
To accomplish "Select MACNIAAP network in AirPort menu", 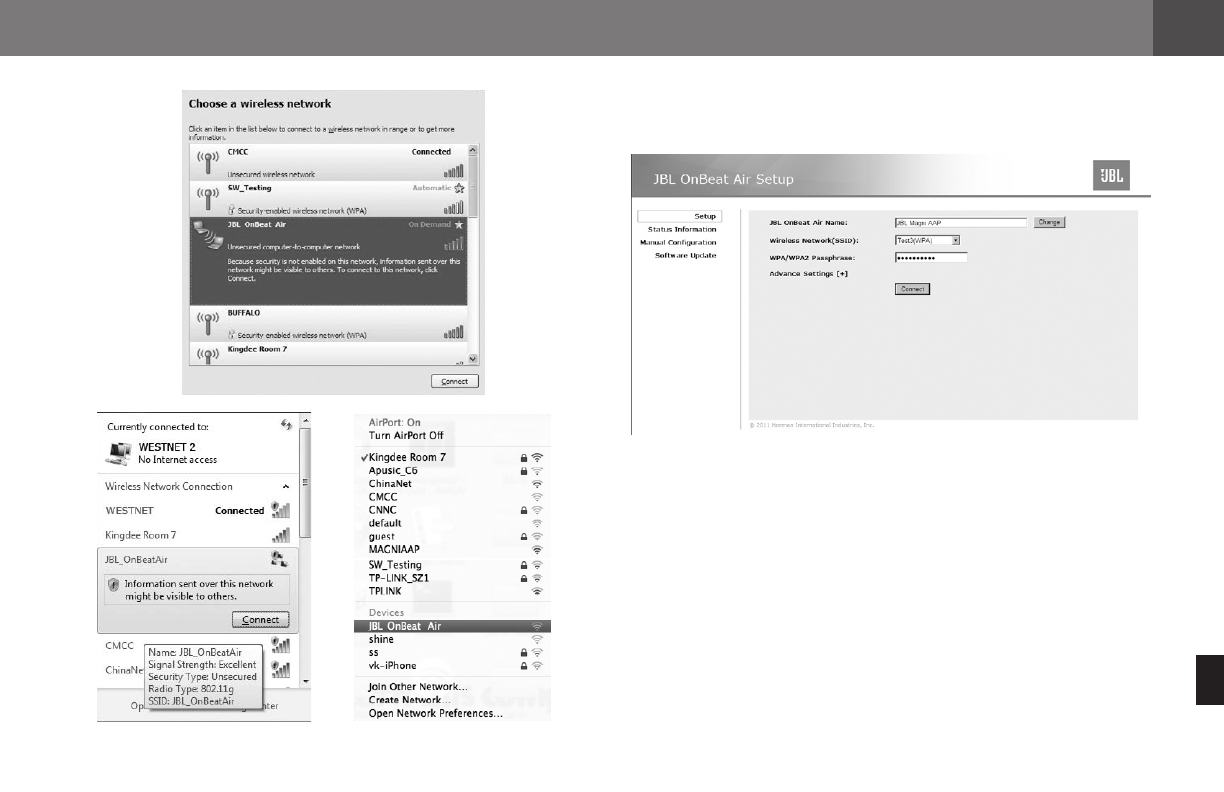I will pos(453,550).
